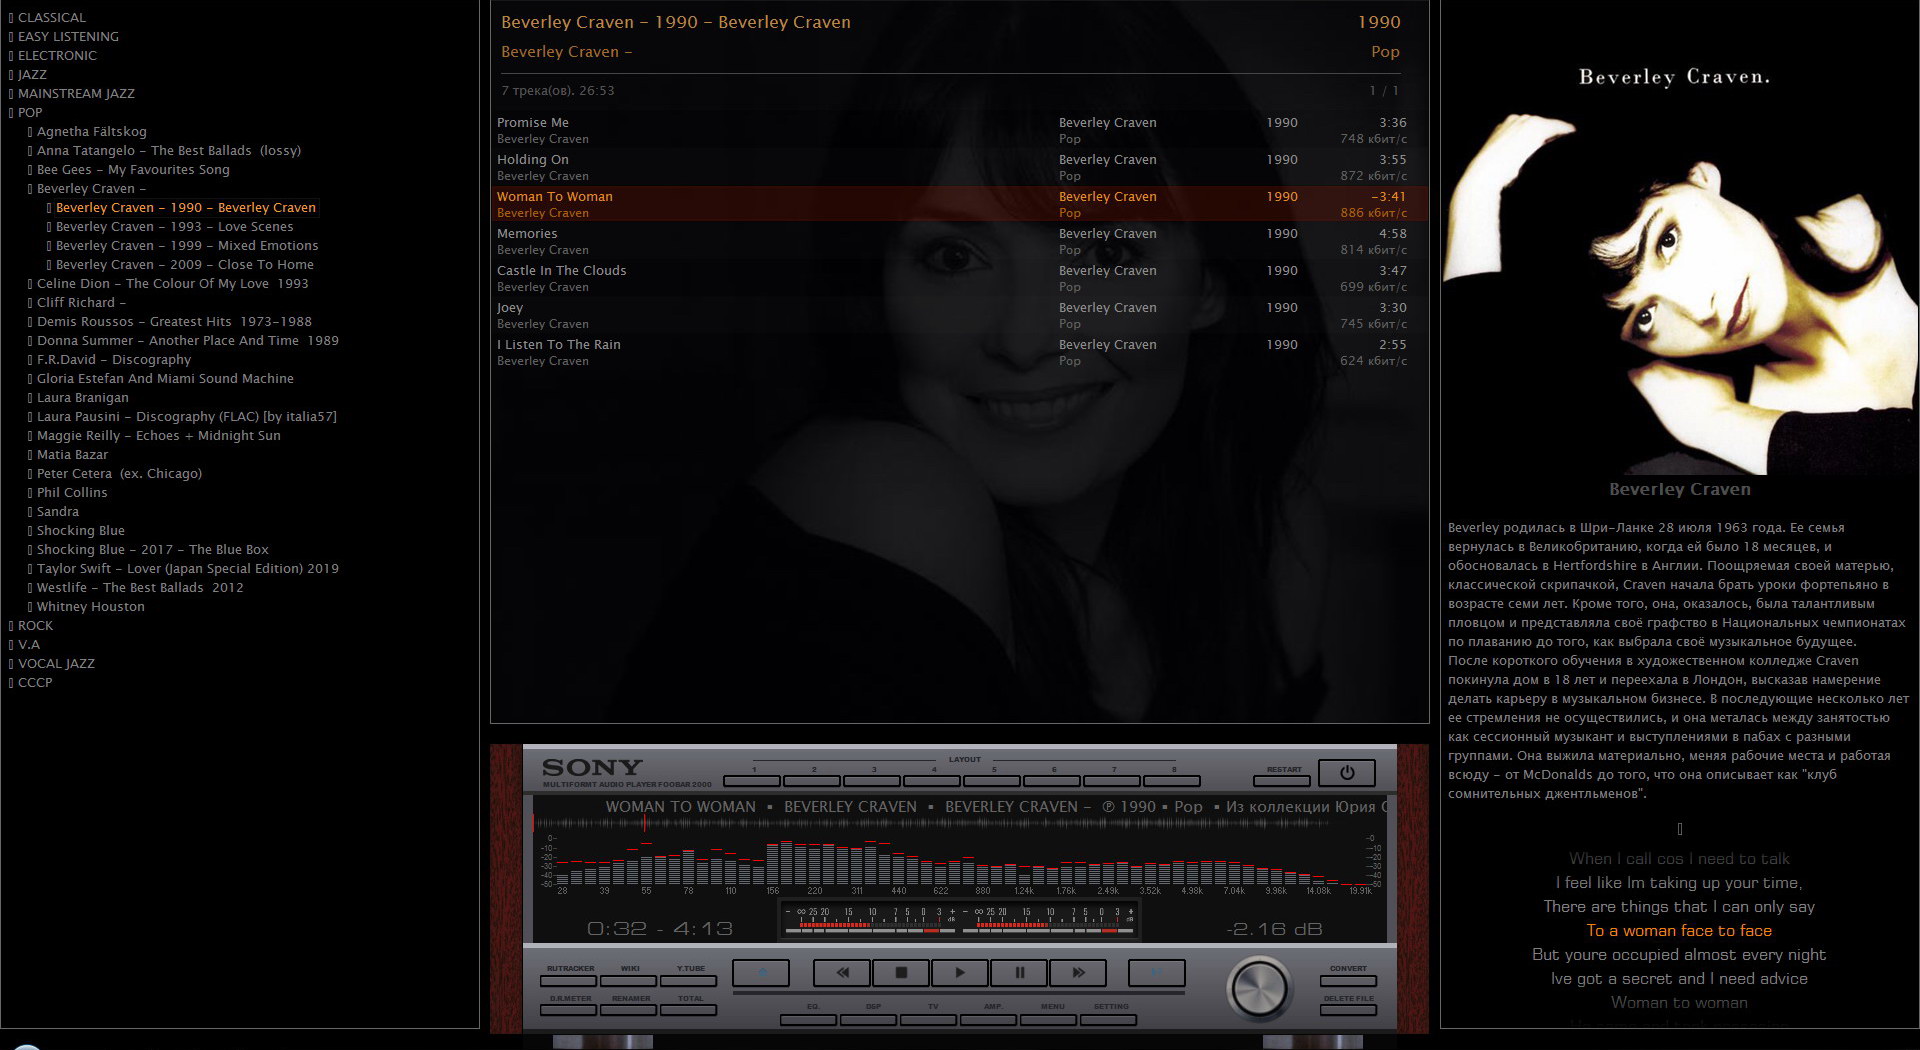This screenshot has height=1050, width=1920.
Task: Click the rewind (previous track) button
Action: click(842, 972)
